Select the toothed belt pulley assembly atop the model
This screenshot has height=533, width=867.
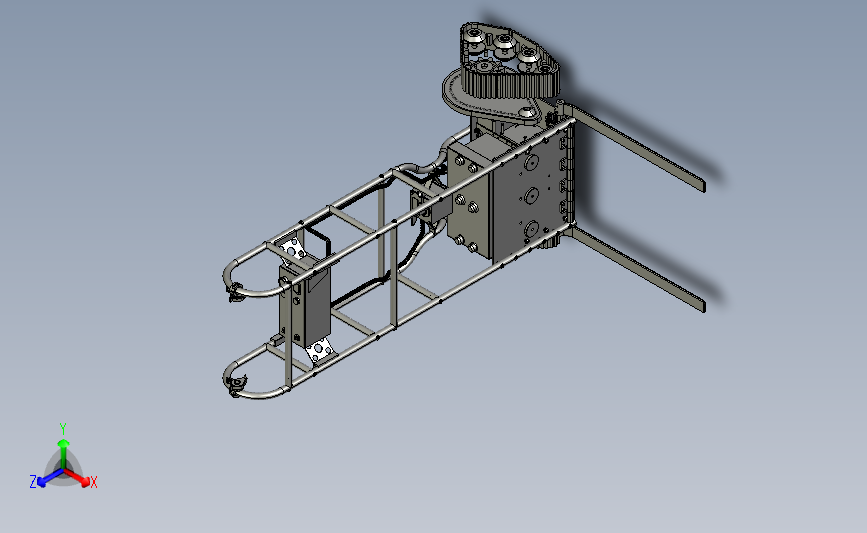[509, 60]
